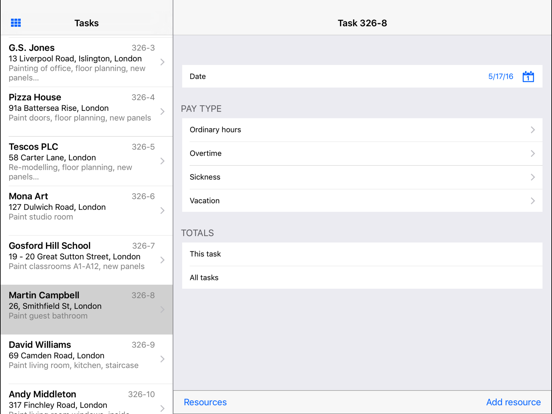The height and width of the screenshot is (414, 552).
Task: Click address 127 Dulwich Road, London
Action: 57,207
